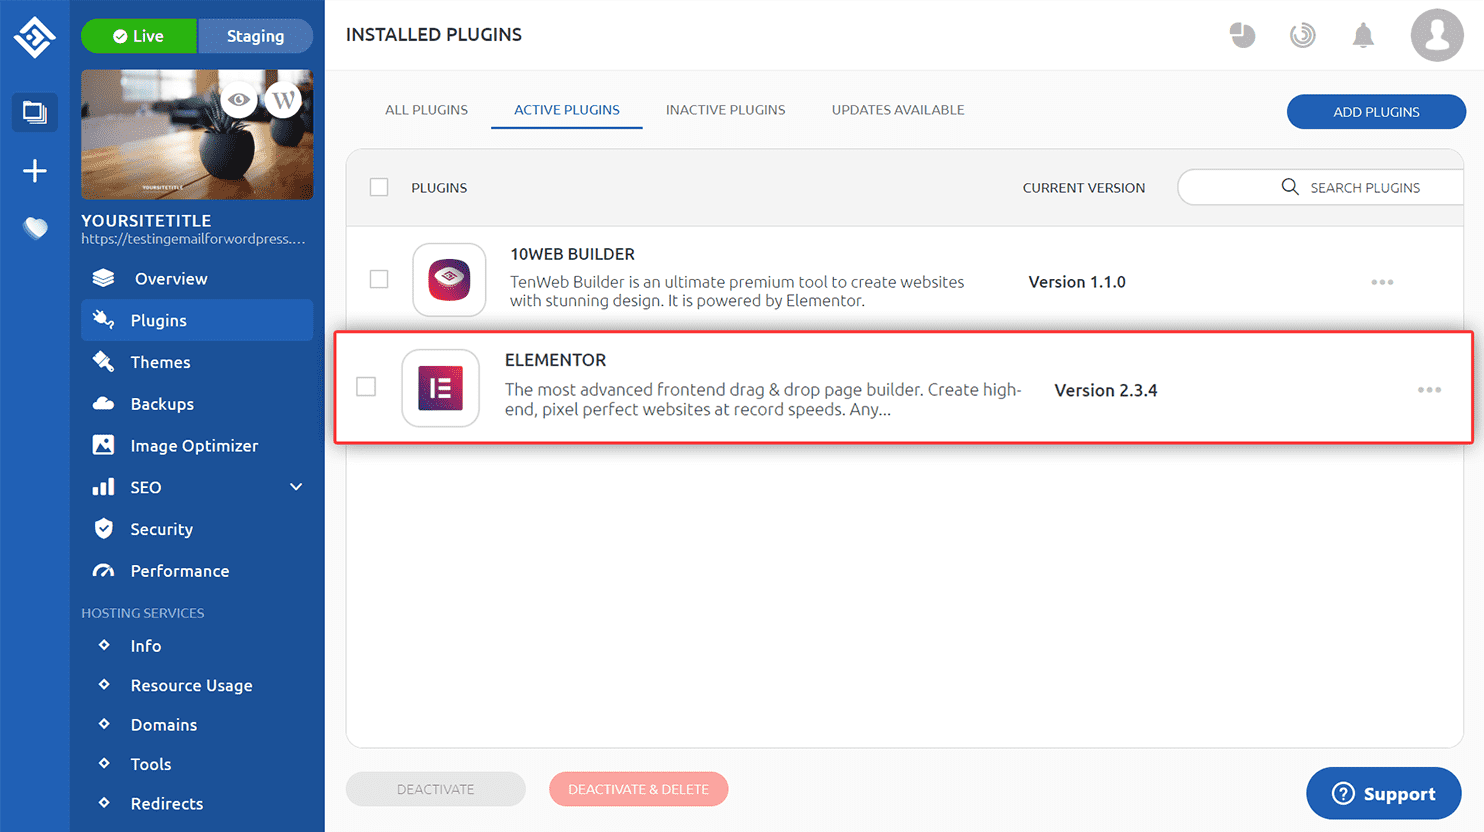The height and width of the screenshot is (832, 1484).
Task: Click the SEO bar chart icon
Action: click(x=103, y=487)
